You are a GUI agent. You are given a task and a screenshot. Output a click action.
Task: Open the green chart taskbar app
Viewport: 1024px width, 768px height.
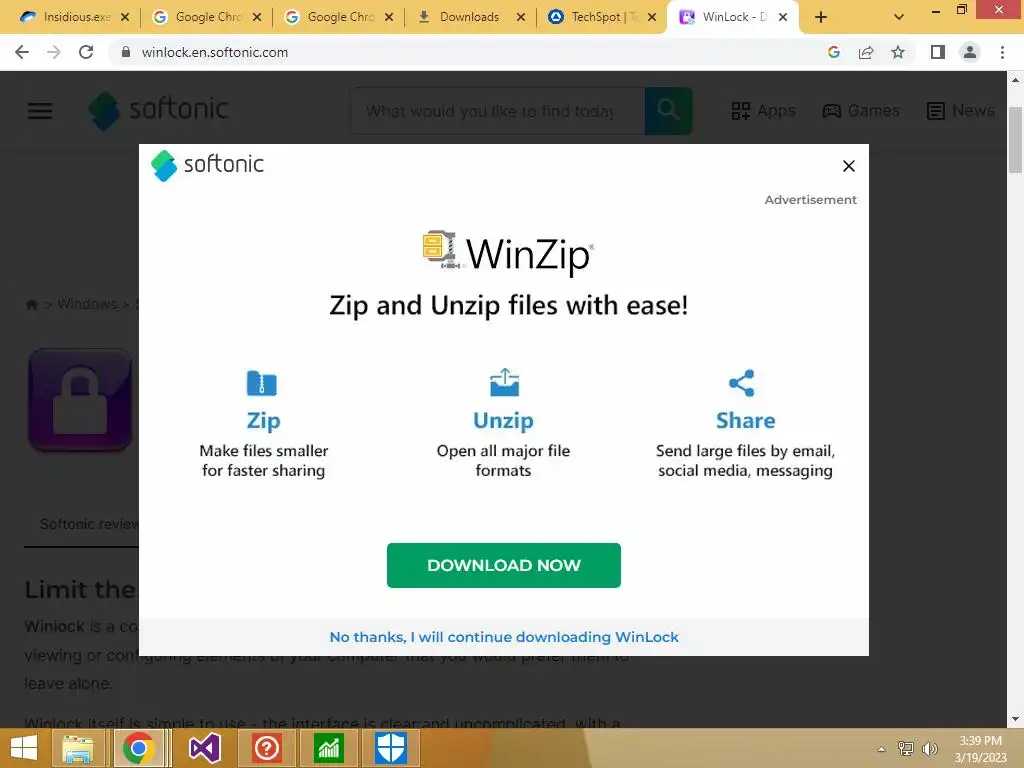point(328,748)
